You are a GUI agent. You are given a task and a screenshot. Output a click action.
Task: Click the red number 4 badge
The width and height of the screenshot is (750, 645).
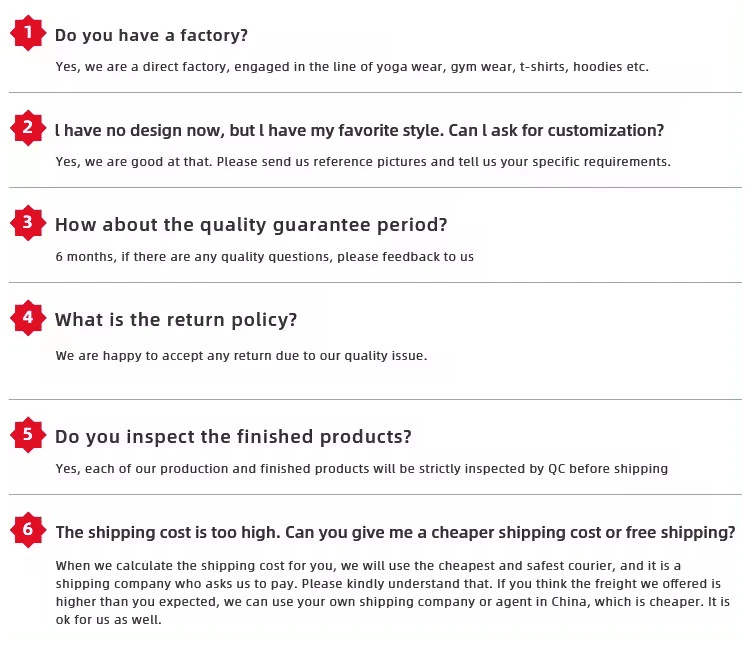pyautogui.click(x=28, y=318)
